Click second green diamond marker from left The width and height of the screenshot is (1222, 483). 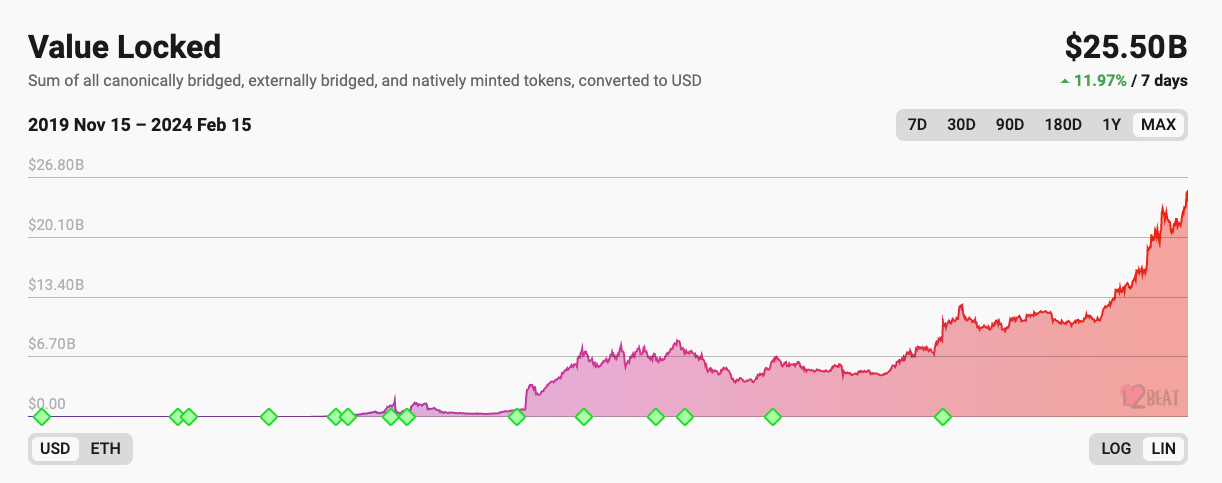[177, 416]
